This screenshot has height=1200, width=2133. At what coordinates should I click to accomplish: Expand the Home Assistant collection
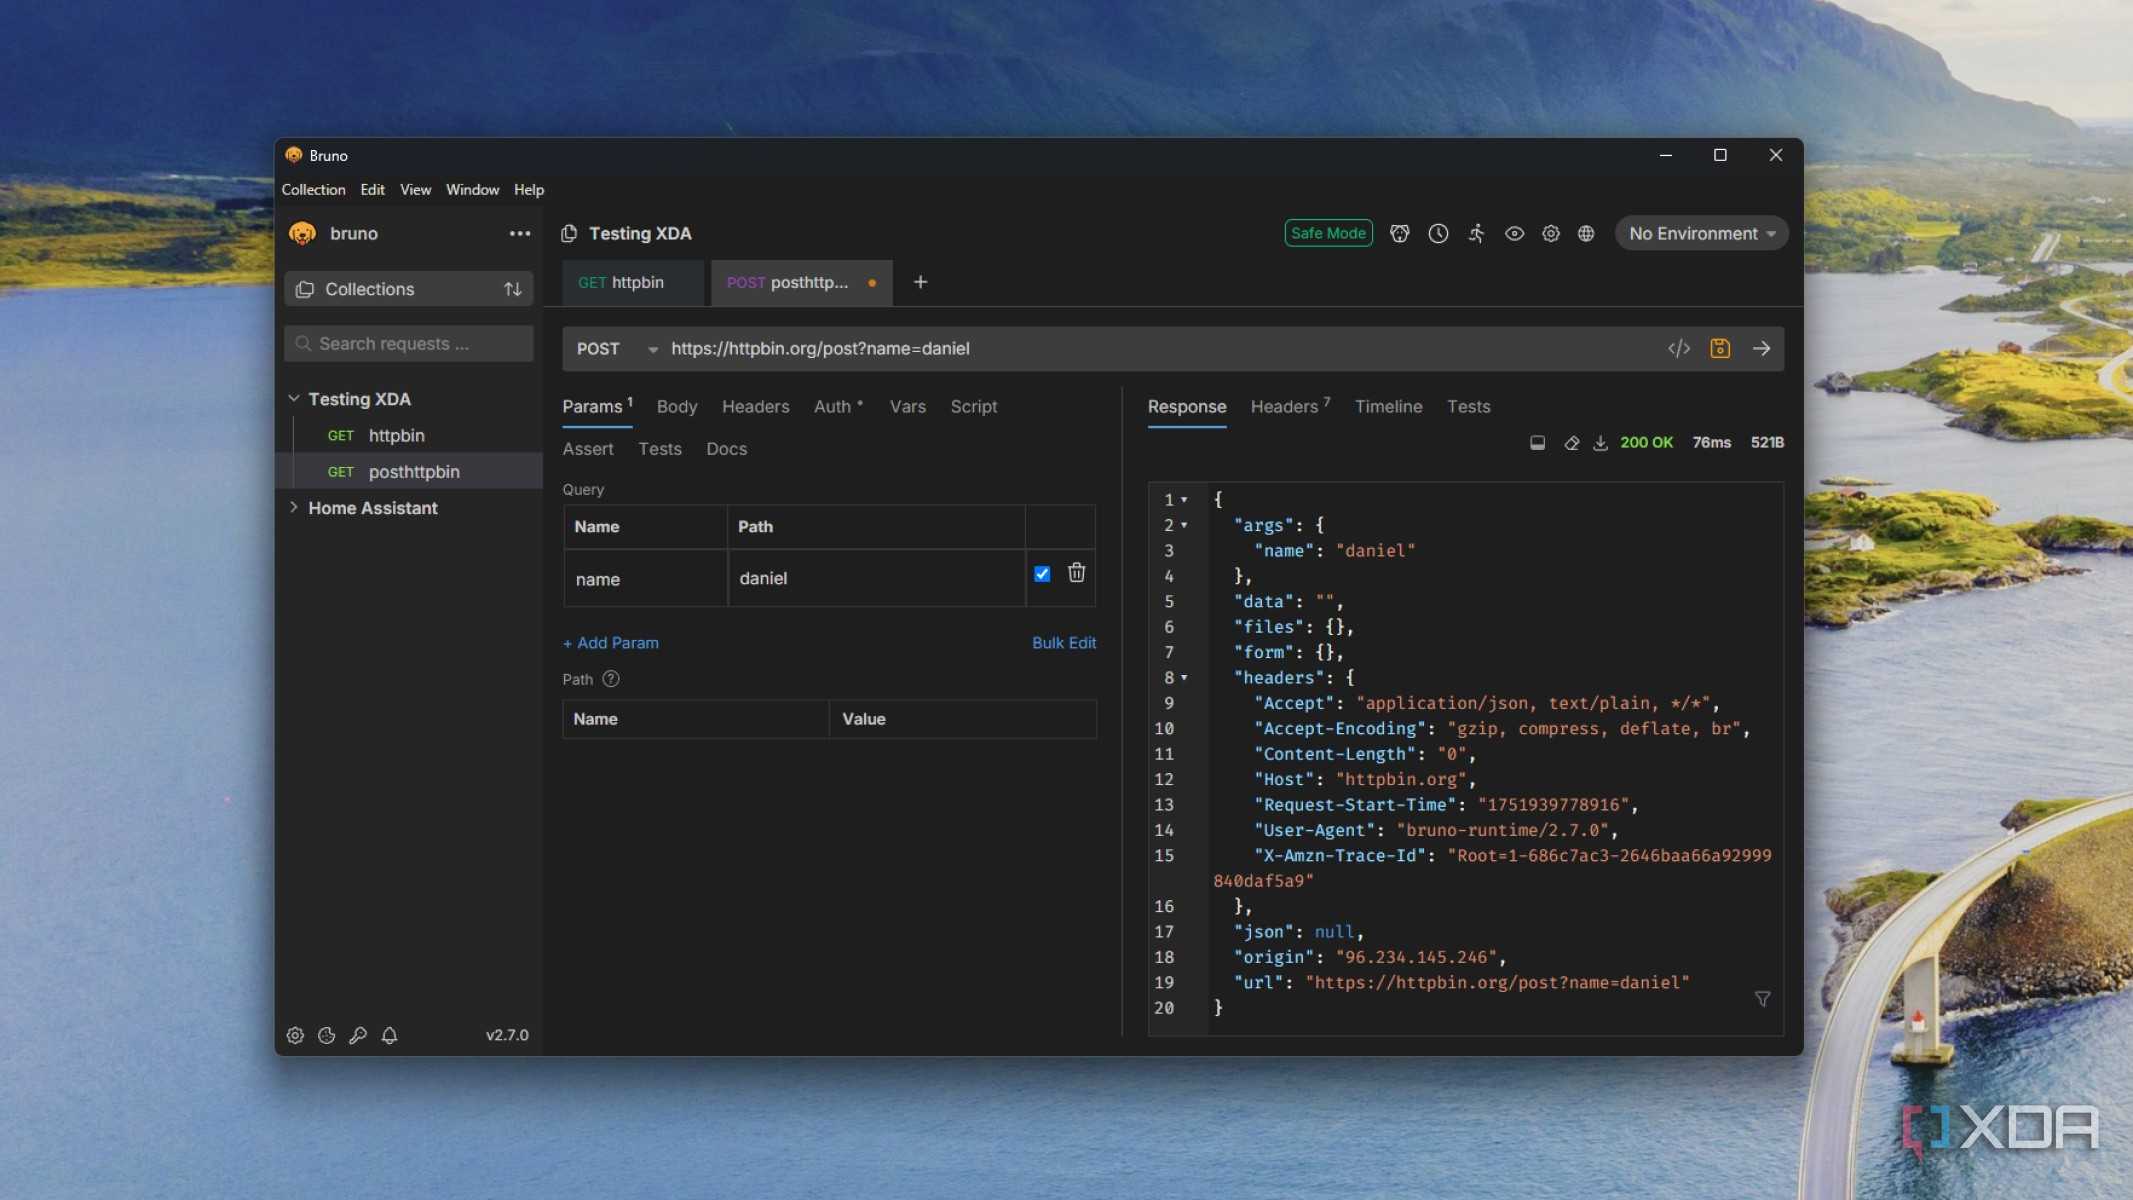click(x=294, y=507)
